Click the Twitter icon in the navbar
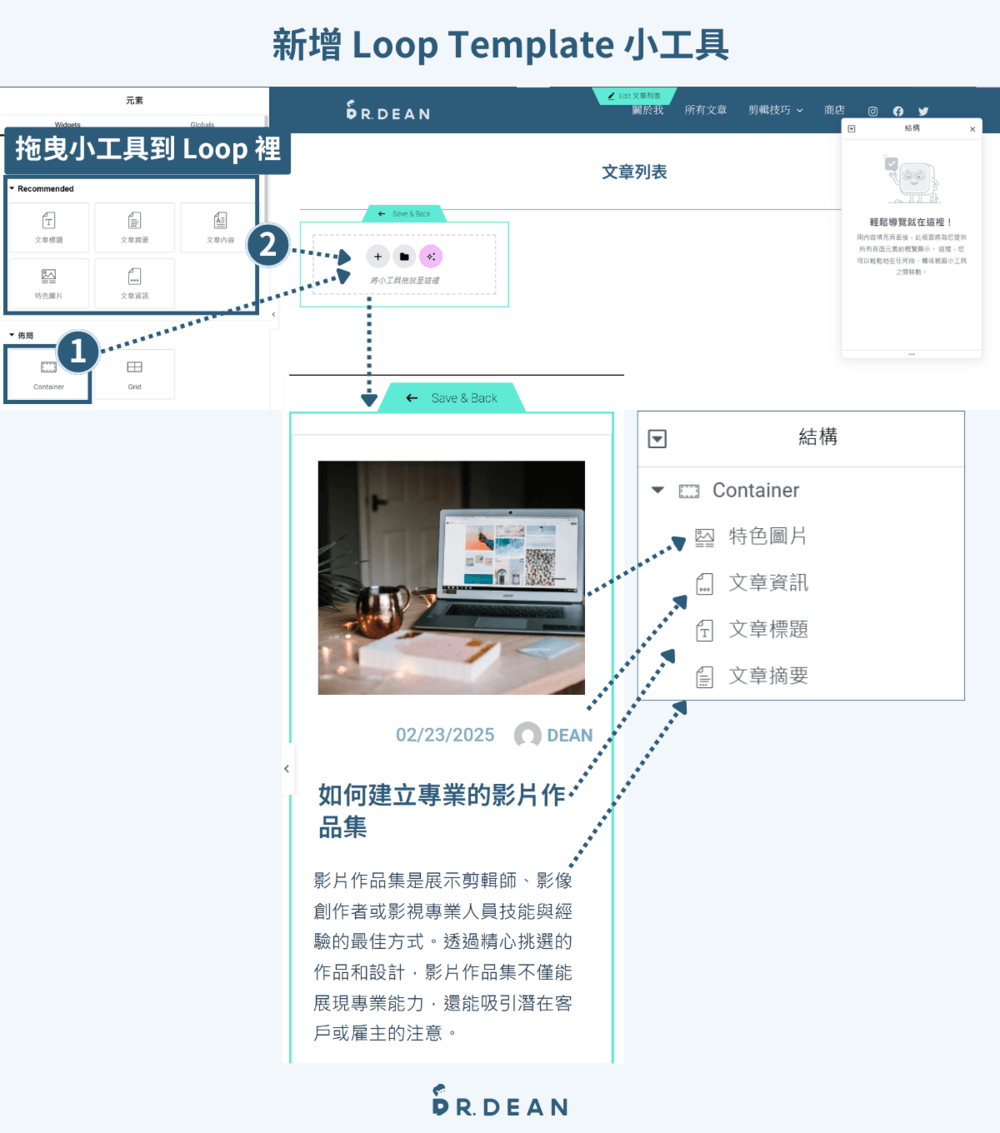The height and width of the screenshot is (1133, 1000). click(x=924, y=111)
